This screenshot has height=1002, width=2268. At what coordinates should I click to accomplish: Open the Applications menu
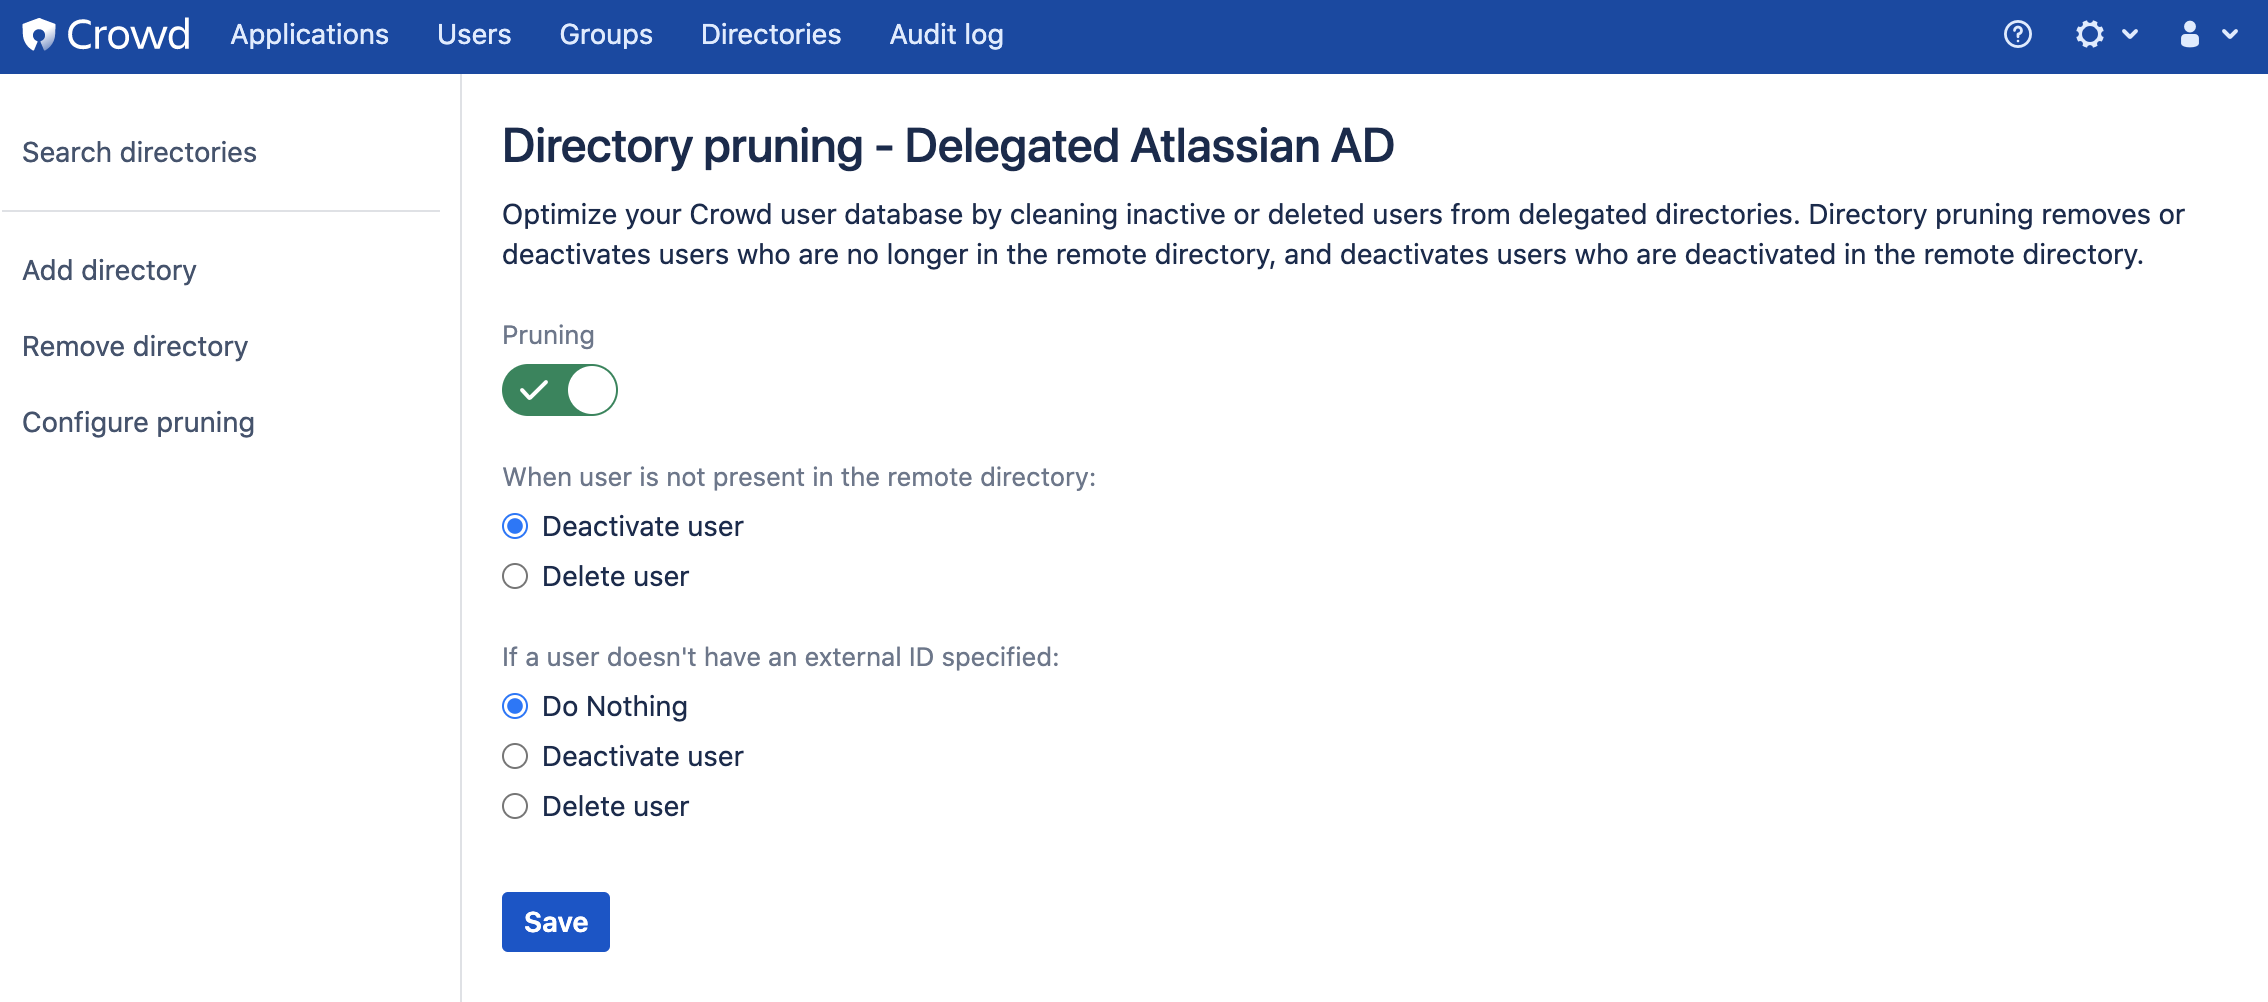click(x=309, y=35)
